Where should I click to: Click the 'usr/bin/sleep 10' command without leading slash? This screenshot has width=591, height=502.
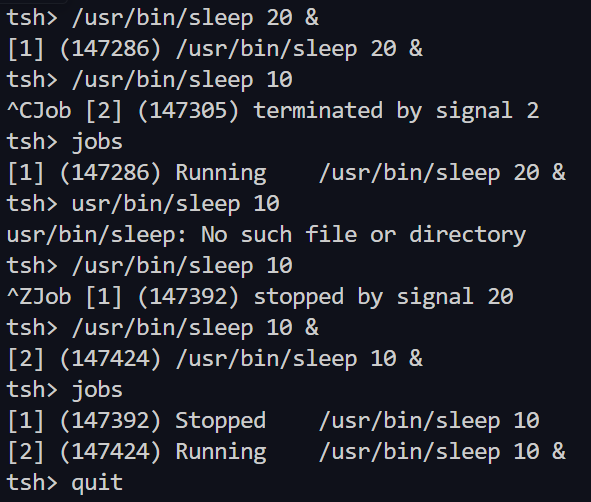(x=176, y=204)
